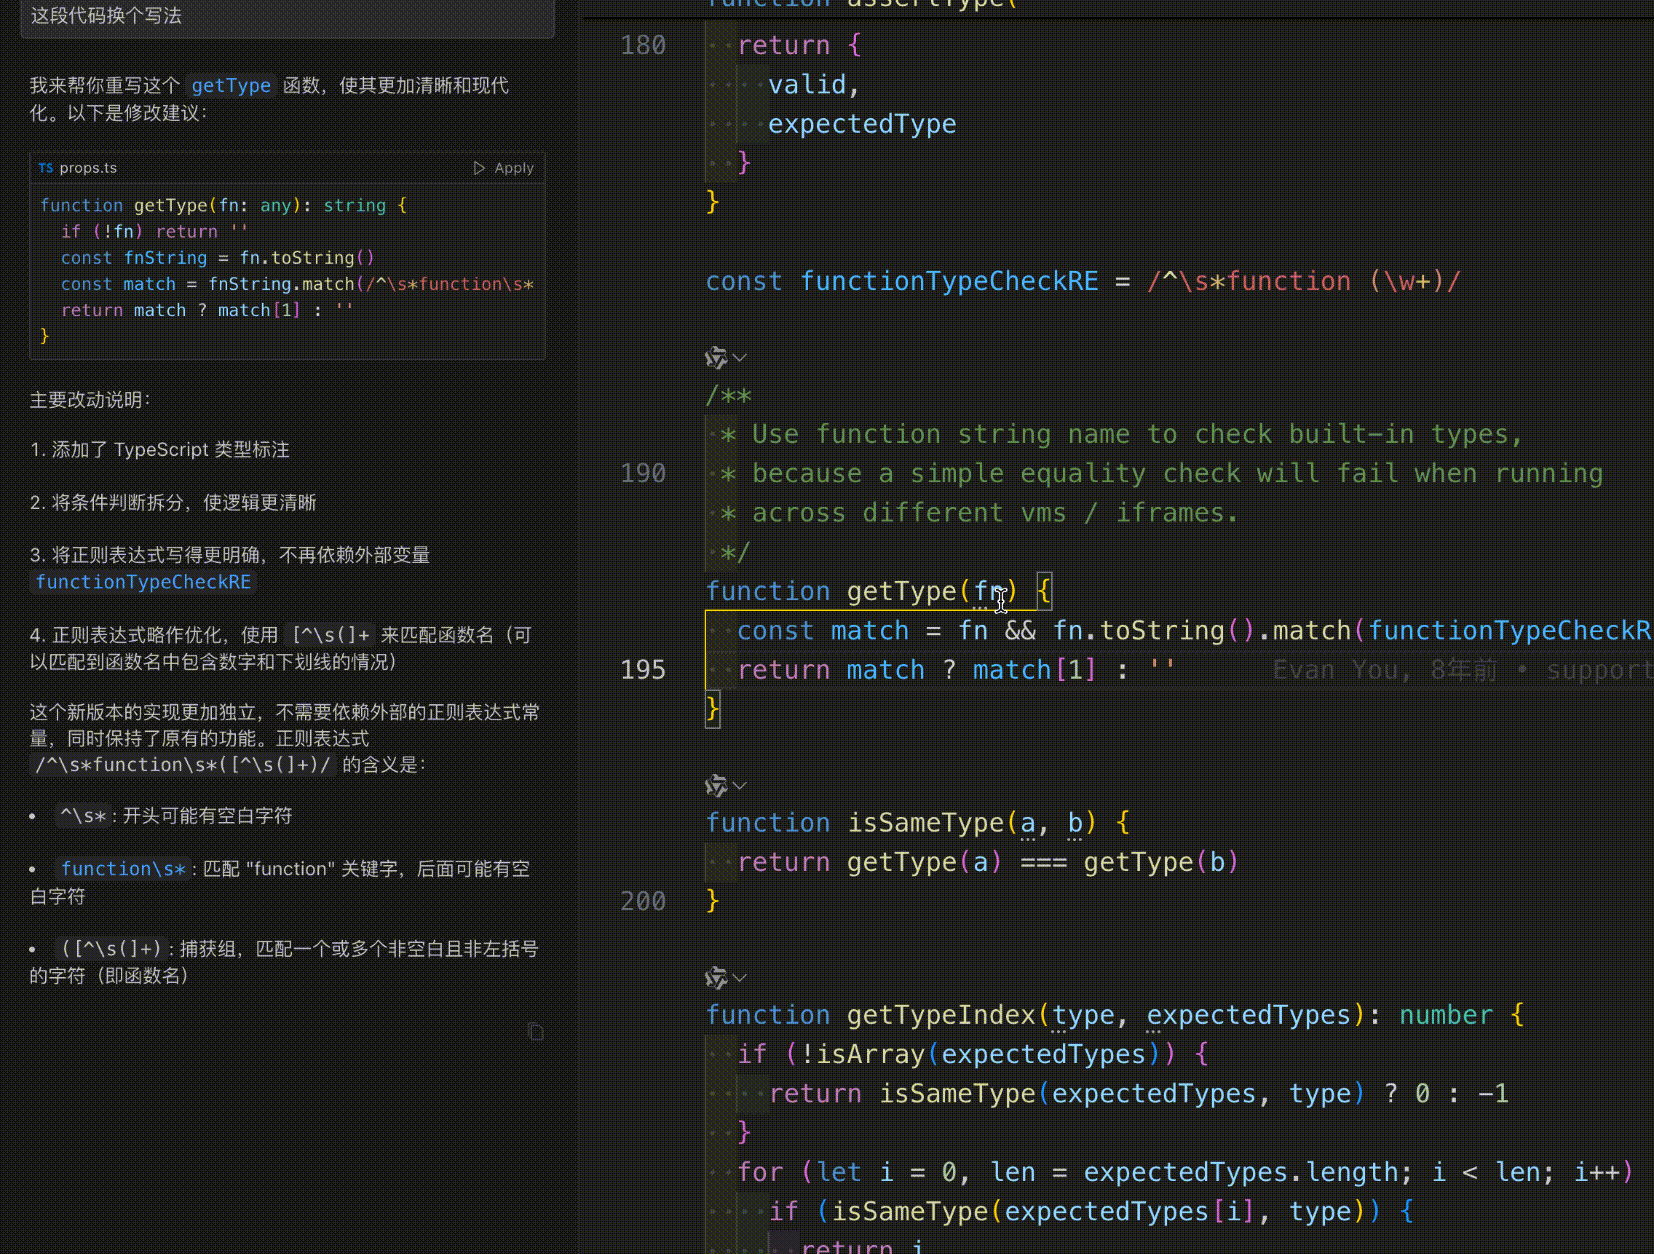Click "return match ? match[1]" in the chat code block
The height and width of the screenshot is (1254, 1654).
coord(181,310)
